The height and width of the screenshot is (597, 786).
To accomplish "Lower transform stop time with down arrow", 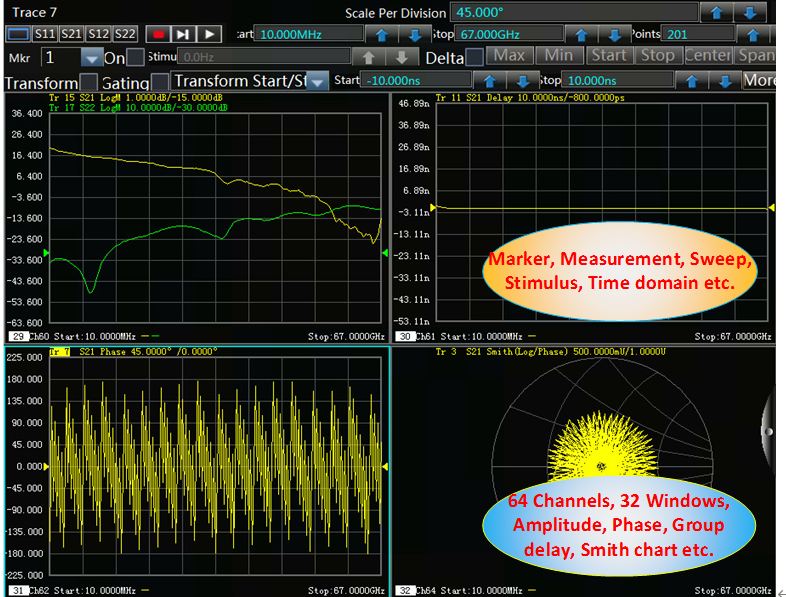I will [x=727, y=81].
